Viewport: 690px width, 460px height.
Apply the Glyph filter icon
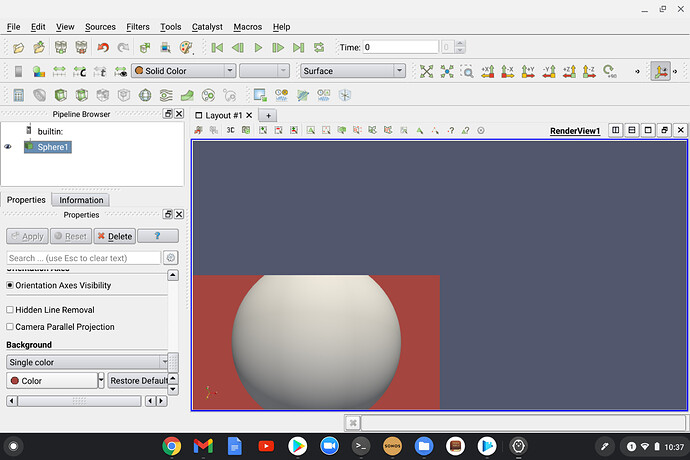pos(145,95)
